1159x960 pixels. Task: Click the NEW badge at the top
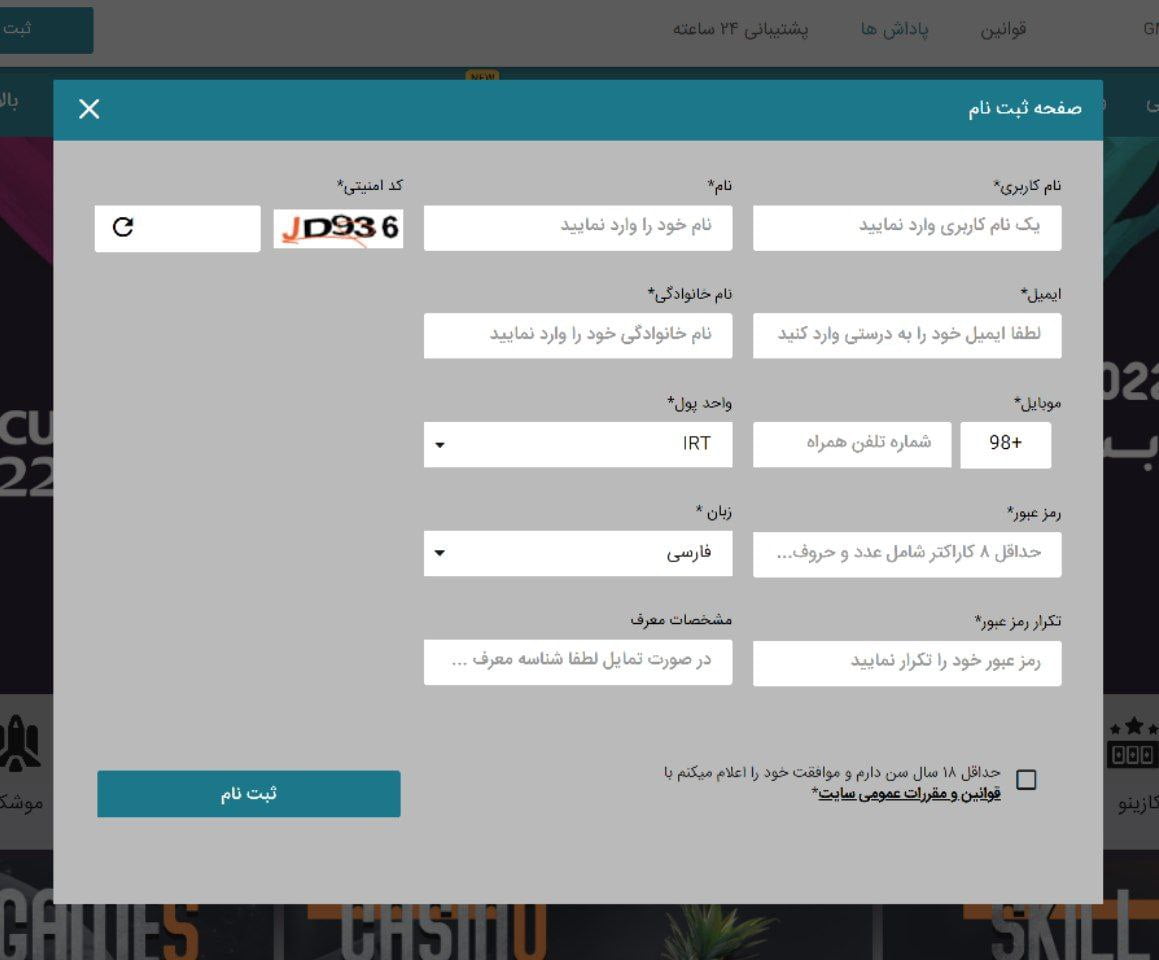click(481, 76)
